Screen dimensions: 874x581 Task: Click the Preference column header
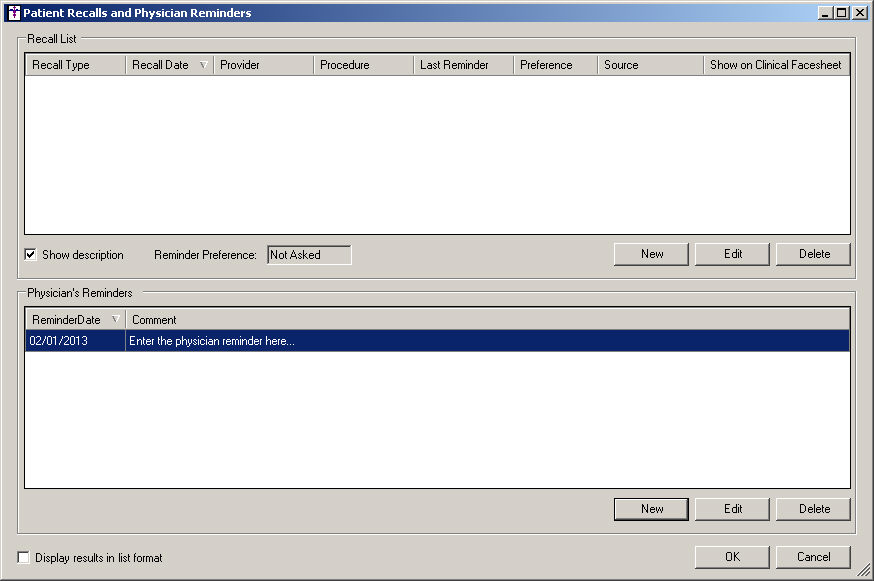[x=555, y=65]
